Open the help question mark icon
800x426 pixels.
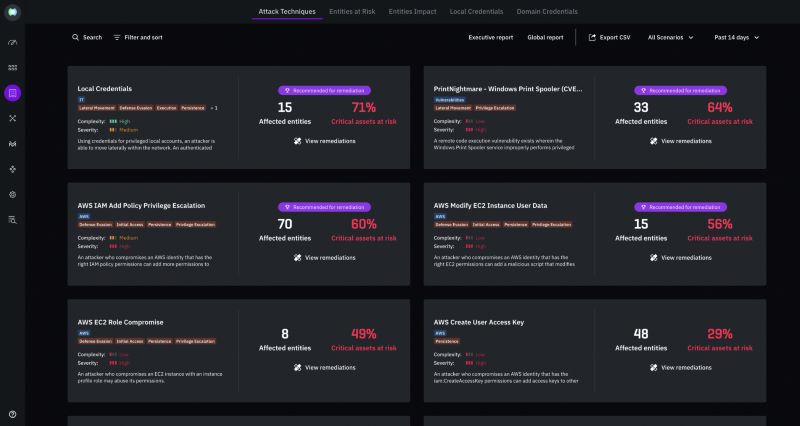13,413
